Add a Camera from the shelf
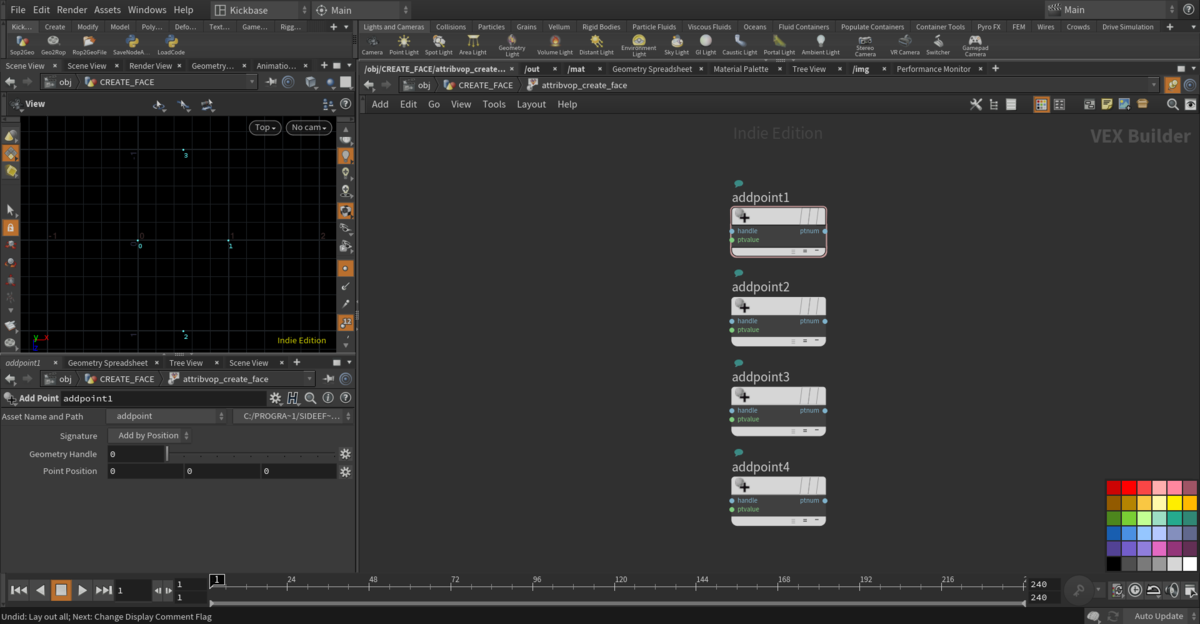This screenshot has height=624, width=1200. pos(372,45)
